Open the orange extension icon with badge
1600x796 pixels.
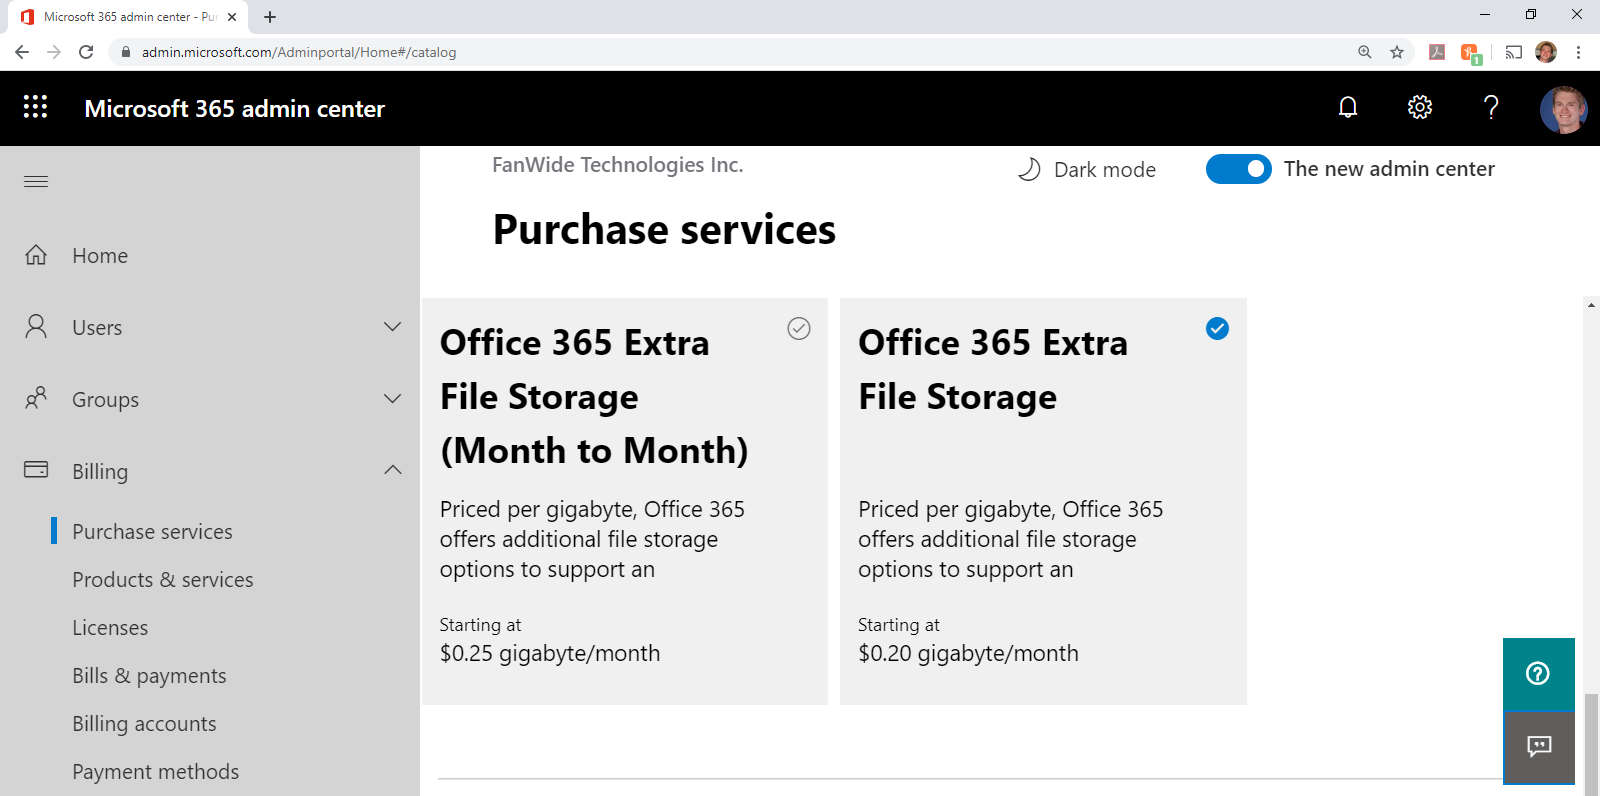(1470, 53)
